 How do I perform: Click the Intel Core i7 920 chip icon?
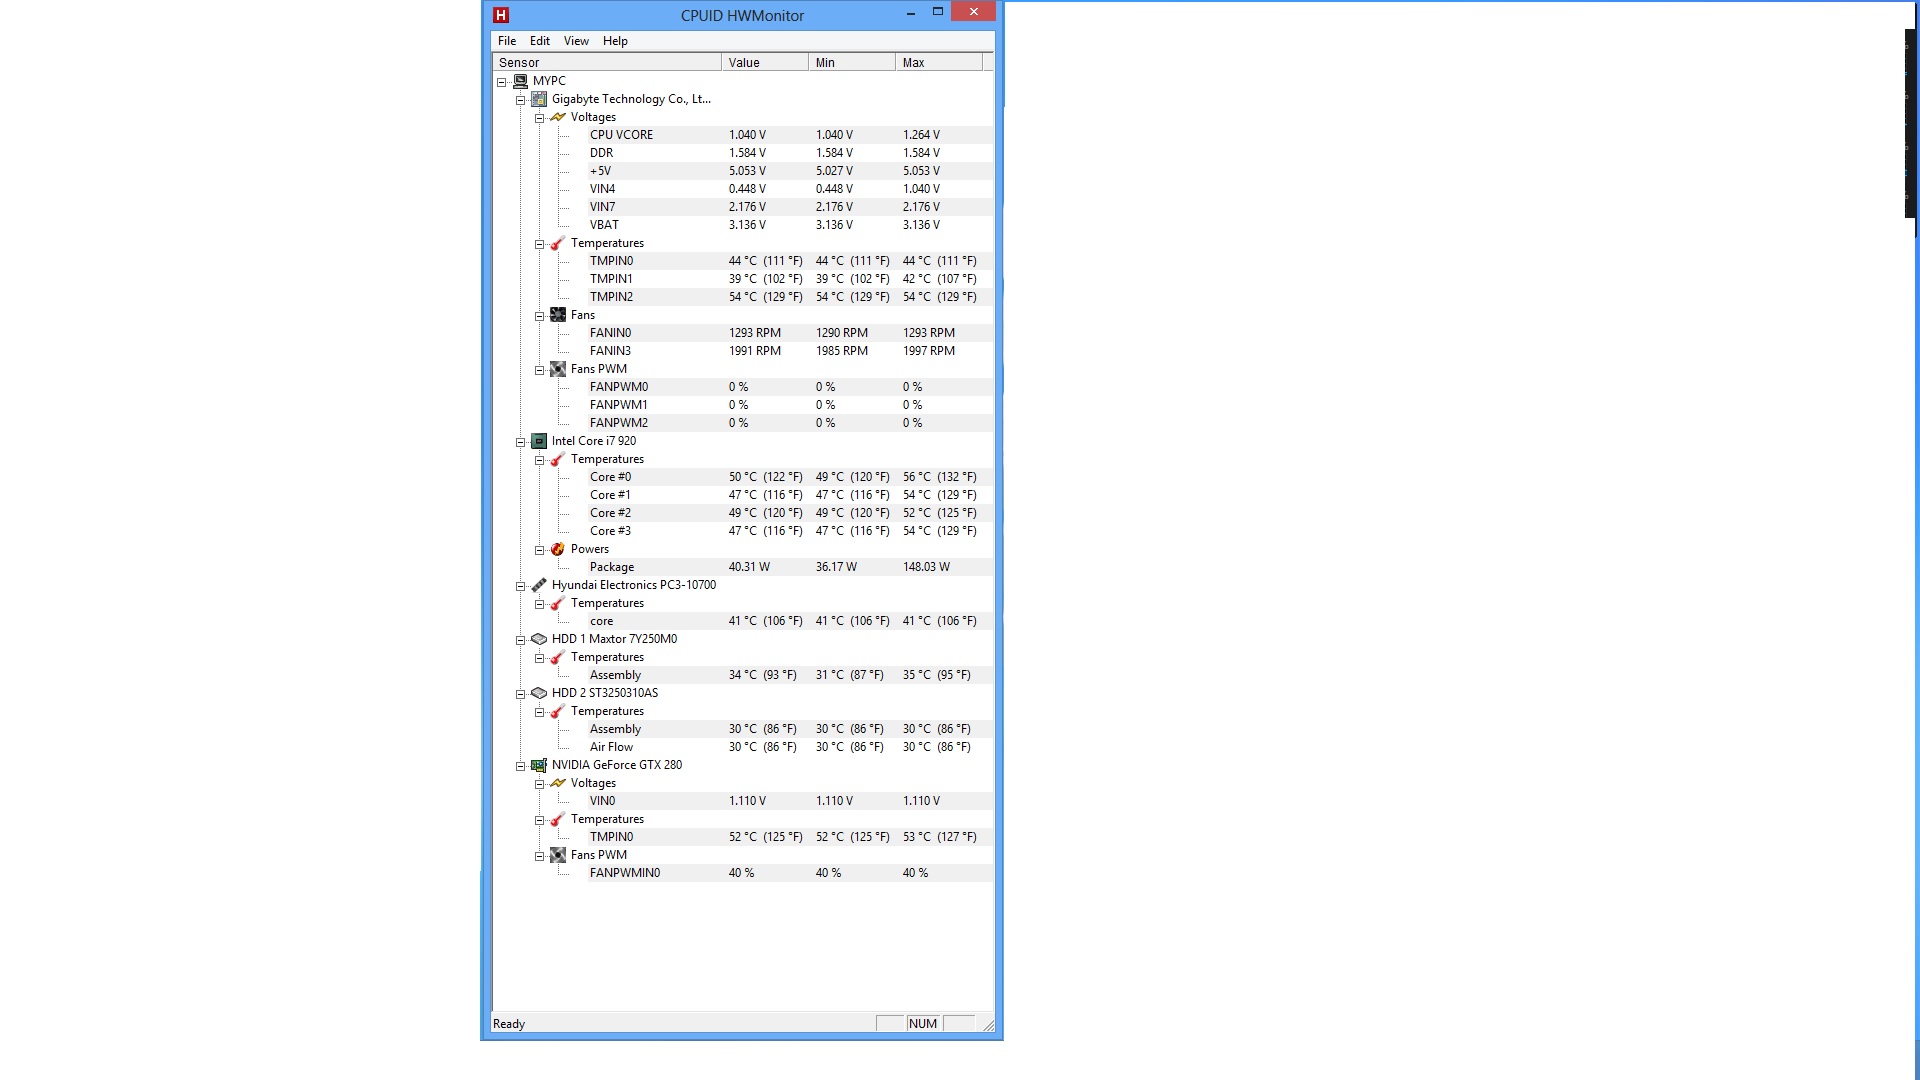click(539, 441)
